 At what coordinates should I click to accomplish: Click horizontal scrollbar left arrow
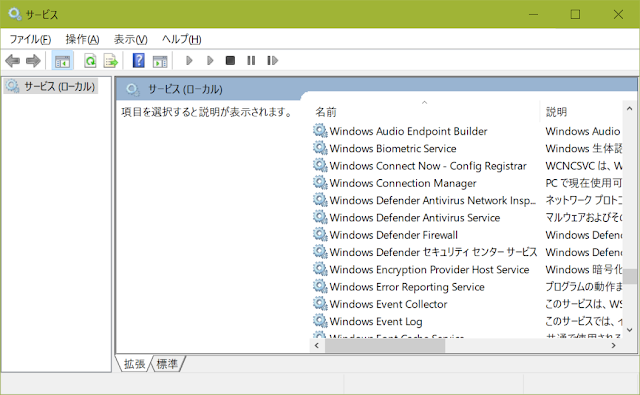pos(317,345)
